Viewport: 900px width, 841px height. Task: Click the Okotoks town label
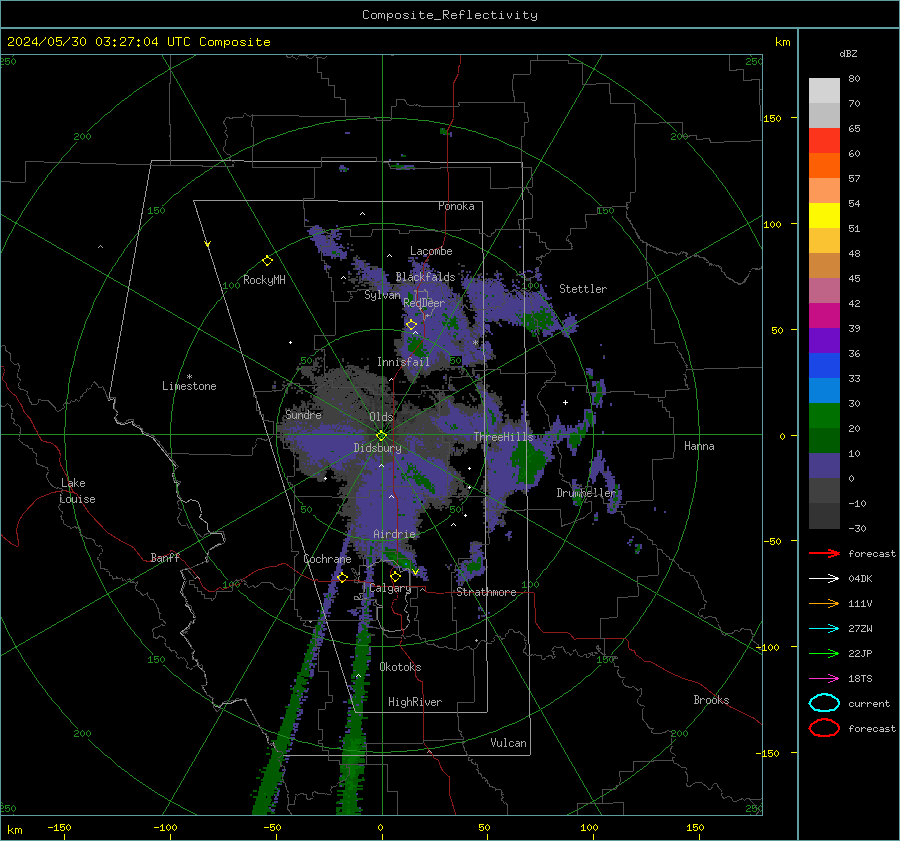tap(400, 667)
